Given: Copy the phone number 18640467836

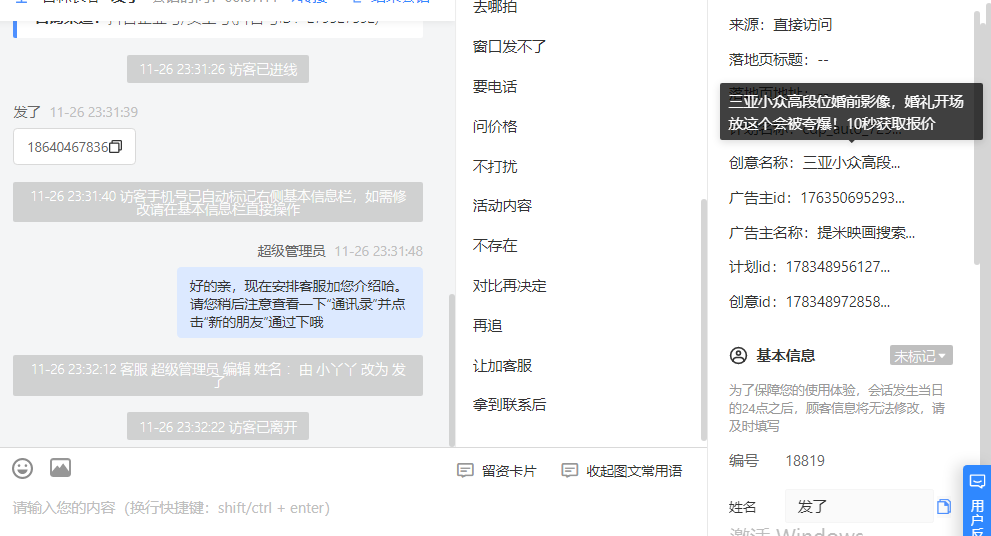Looking at the screenshot, I should click(116, 147).
